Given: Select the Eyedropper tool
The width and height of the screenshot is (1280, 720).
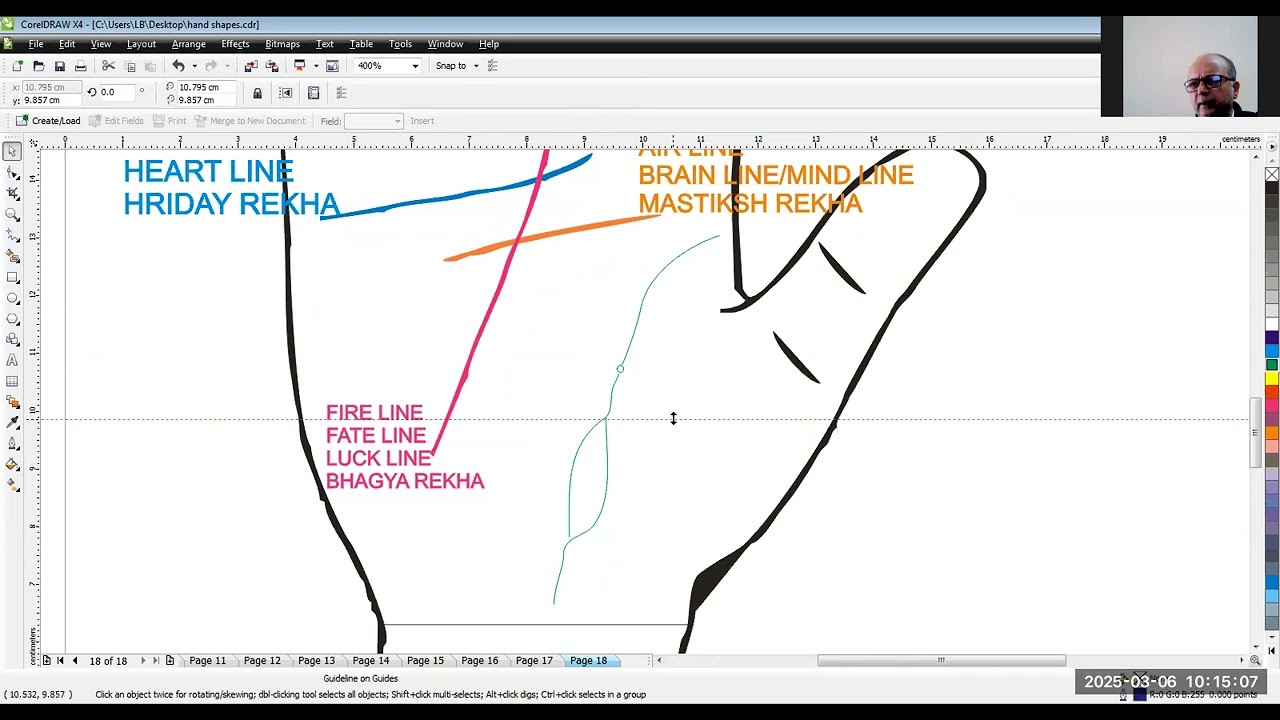Looking at the screenshot, I should click(12, 423).
